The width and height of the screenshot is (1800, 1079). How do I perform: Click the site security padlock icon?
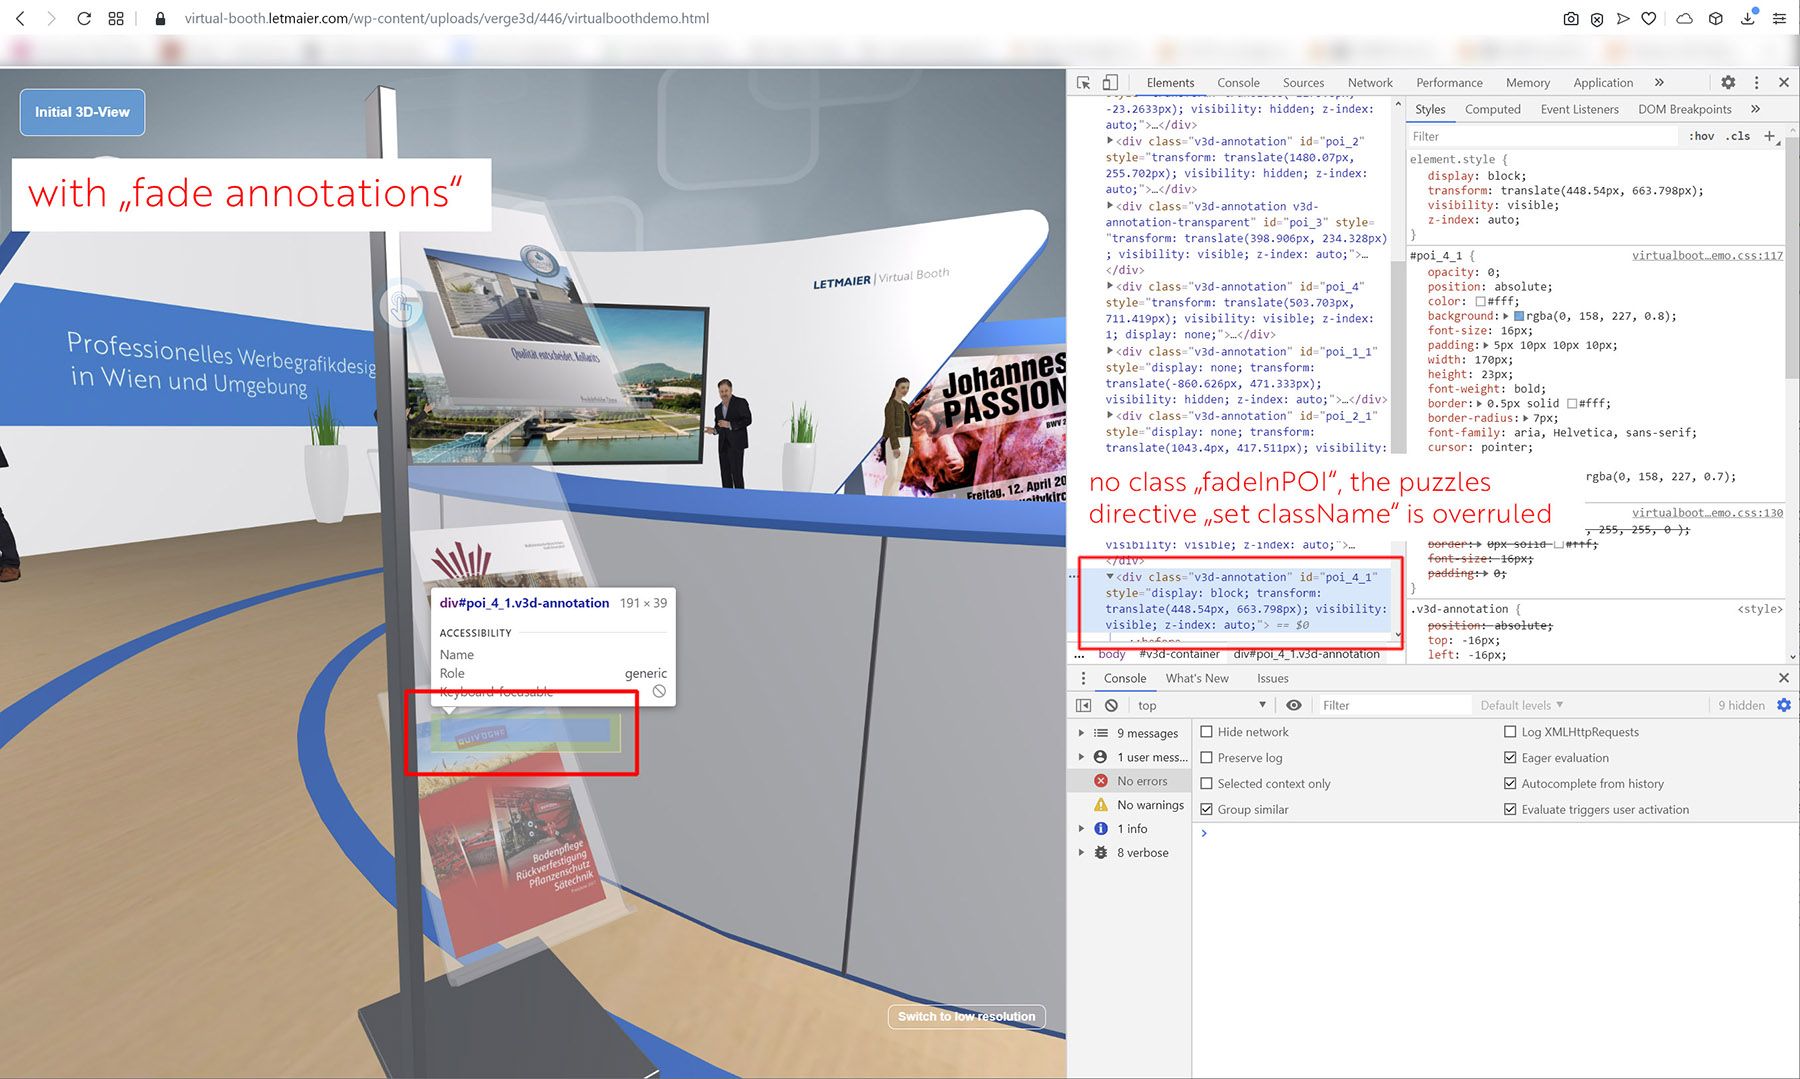coord(160,18)
